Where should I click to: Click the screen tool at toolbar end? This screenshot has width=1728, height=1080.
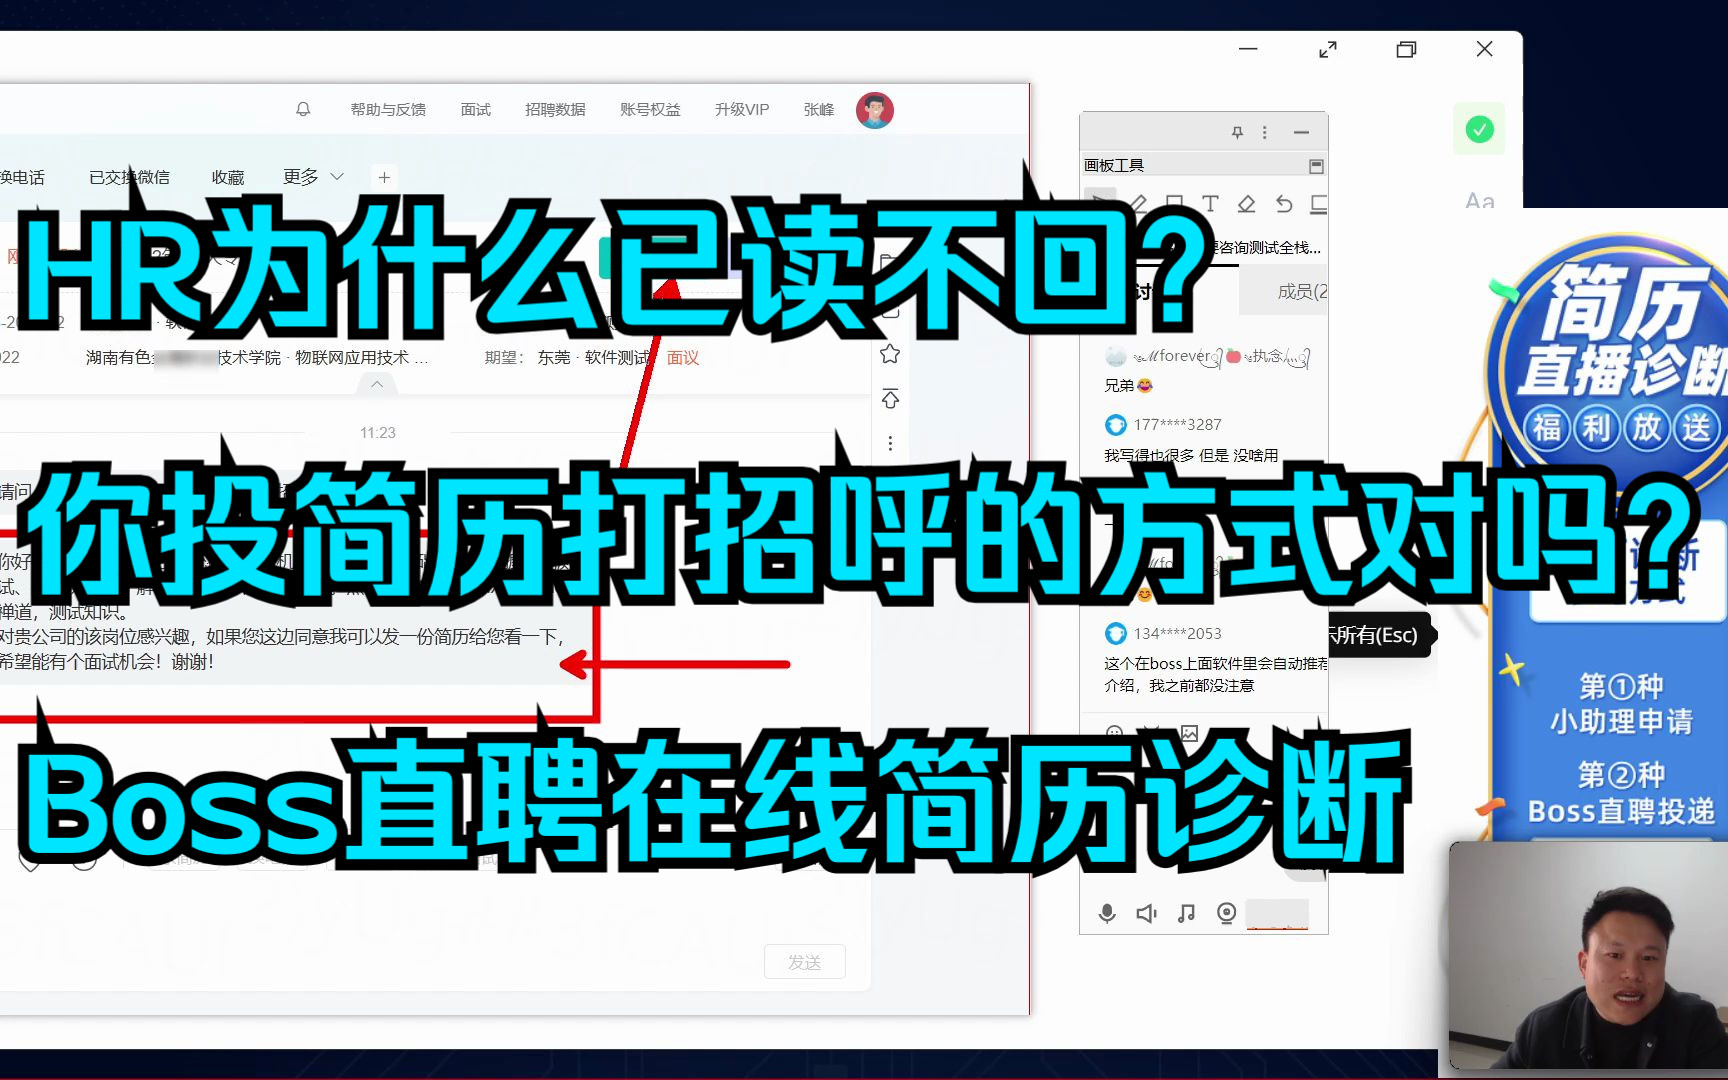click(1319, 204)
